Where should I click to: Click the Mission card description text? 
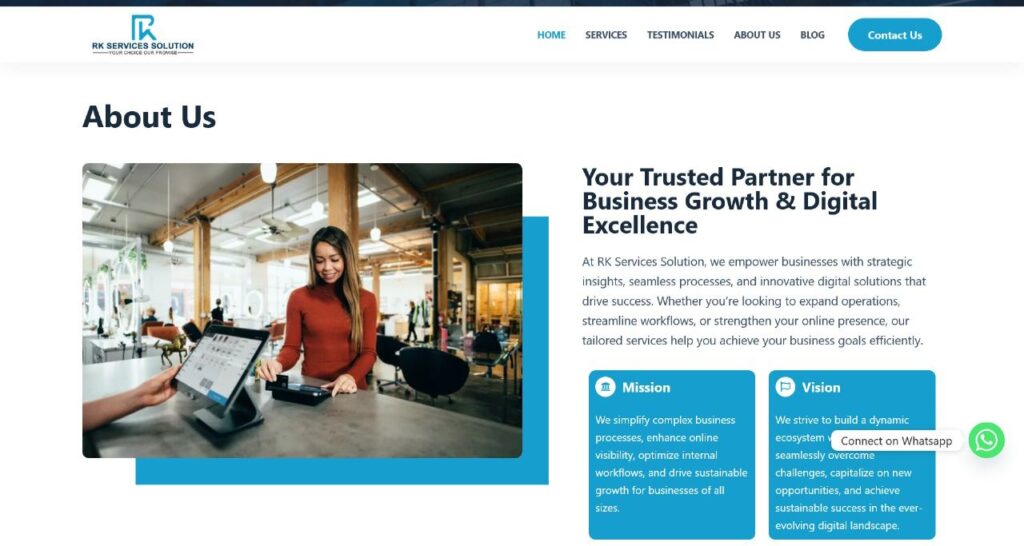671,464
